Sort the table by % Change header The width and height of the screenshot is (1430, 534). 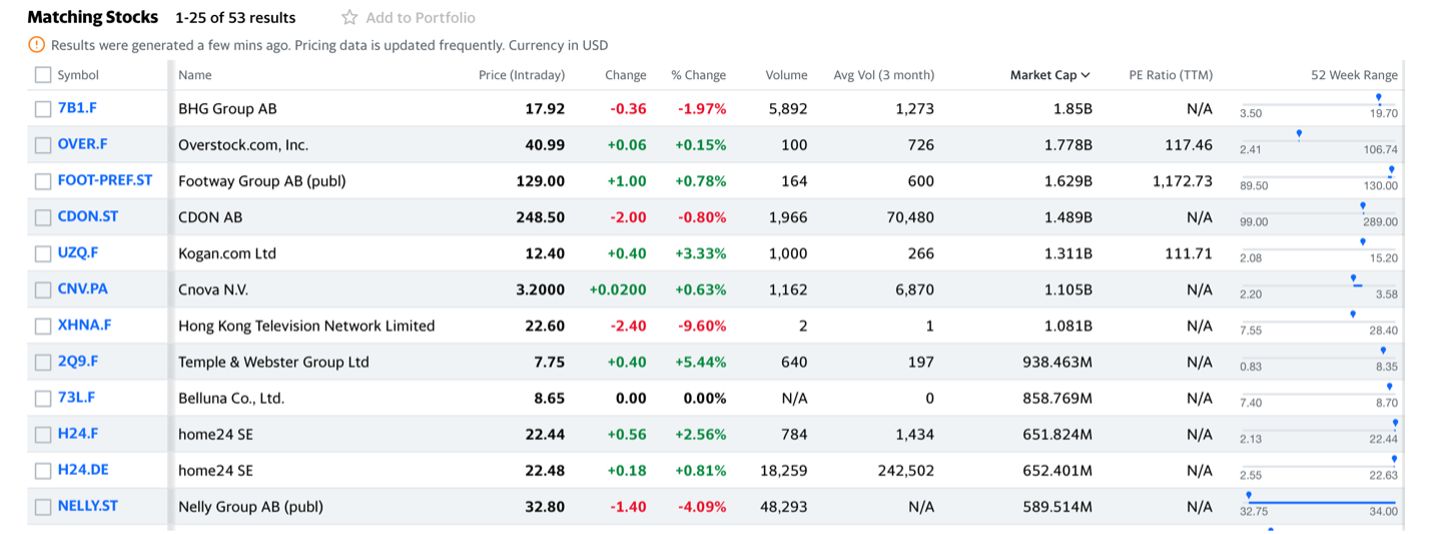click(698, 75)
